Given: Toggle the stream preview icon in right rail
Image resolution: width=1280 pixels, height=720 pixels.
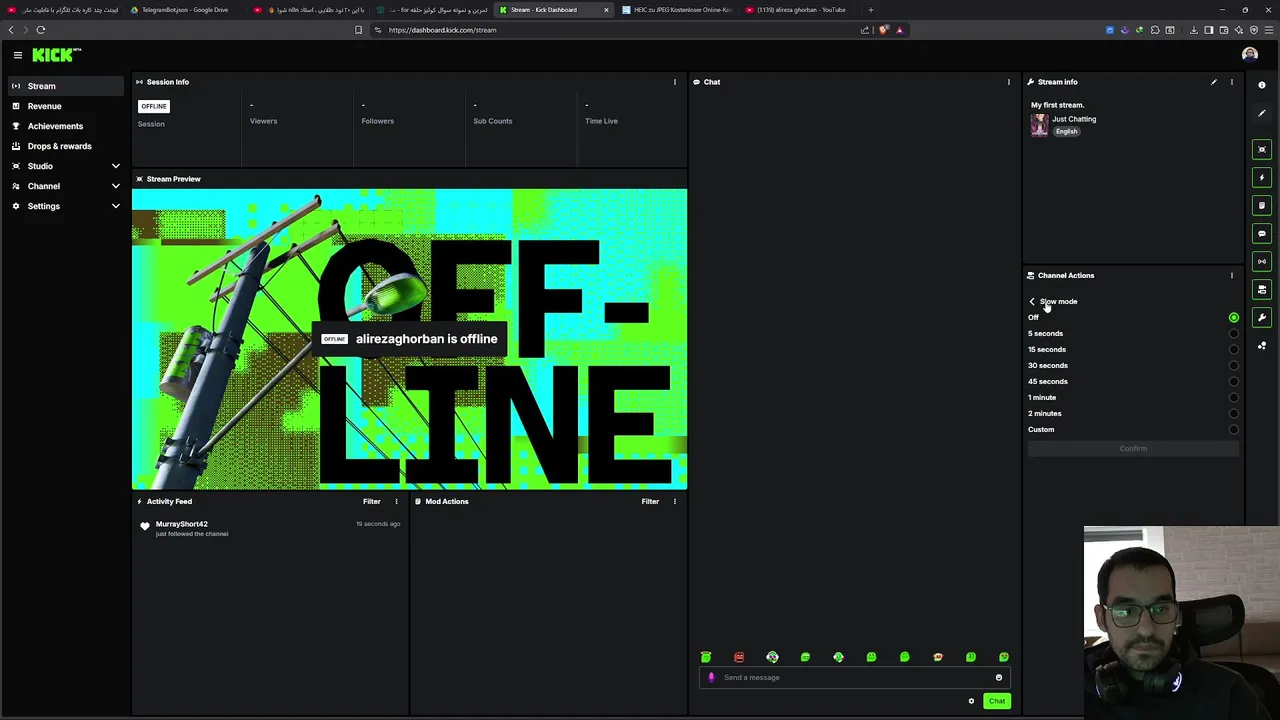Looking at the screenshot, I should tap(1262, 149).
